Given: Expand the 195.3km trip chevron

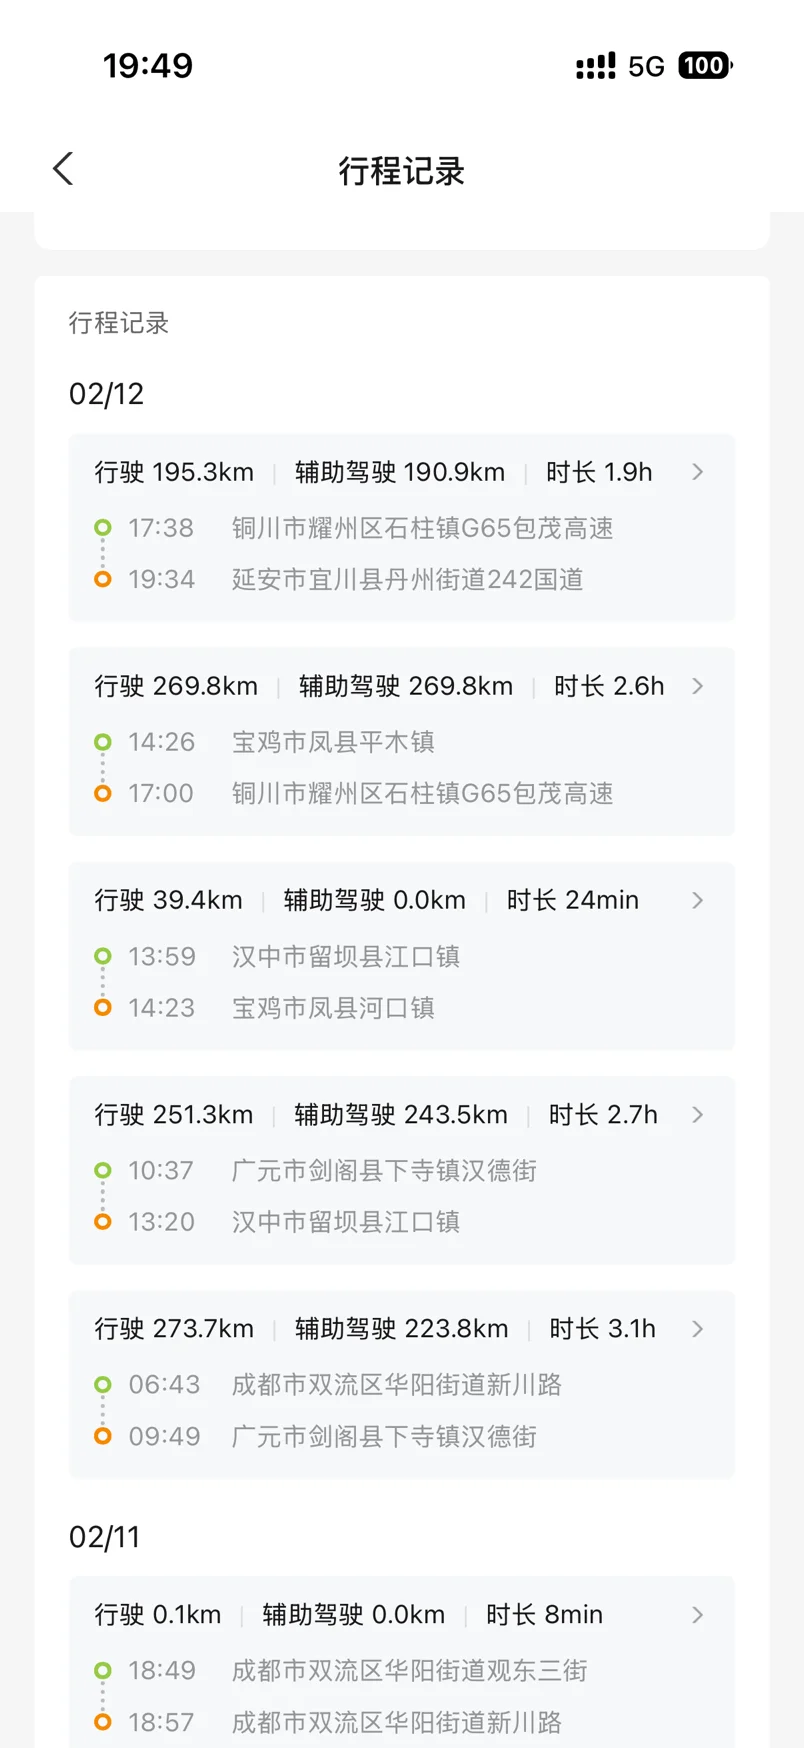Looking at the screenshot, I should (x=698, y=472).
